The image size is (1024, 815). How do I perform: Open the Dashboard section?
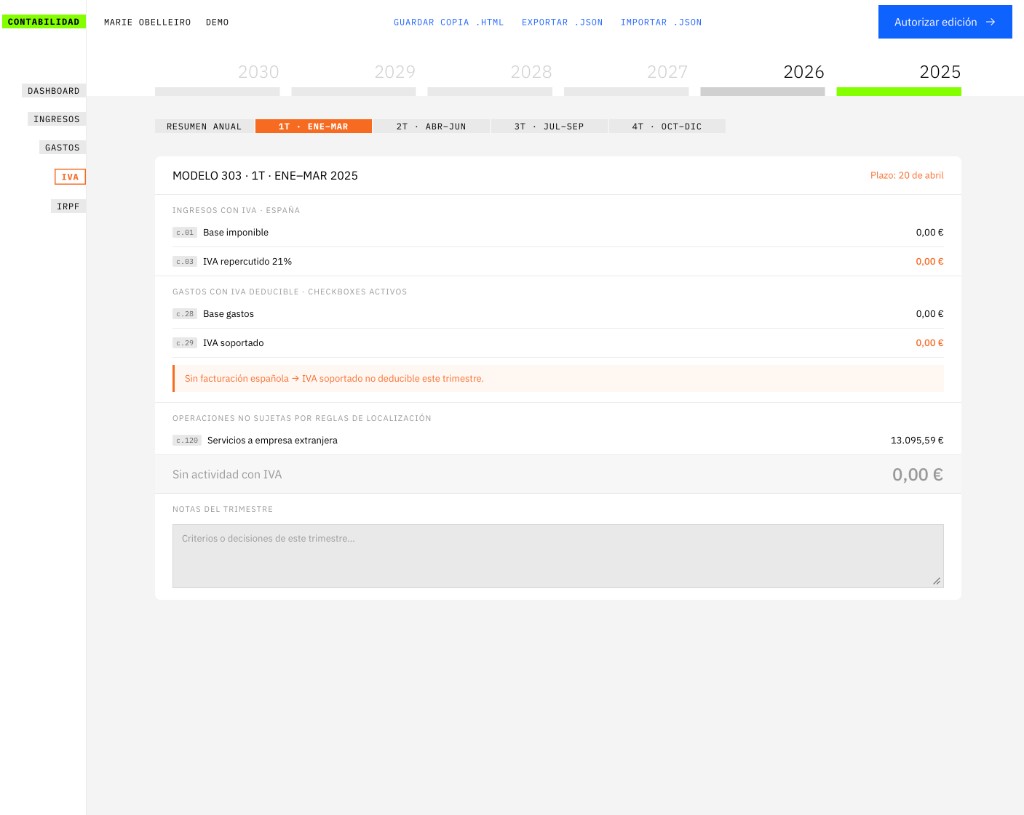coord(54,91)
